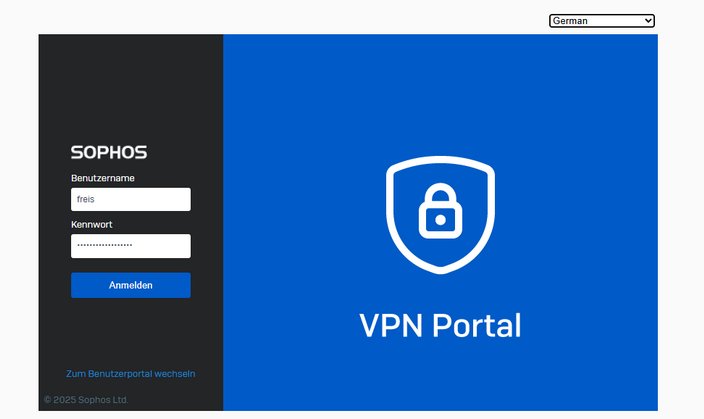The width and height of the screenshot is (704, 419).
Task: Click the Kennwort label
Action: click(x=91, y=225)
